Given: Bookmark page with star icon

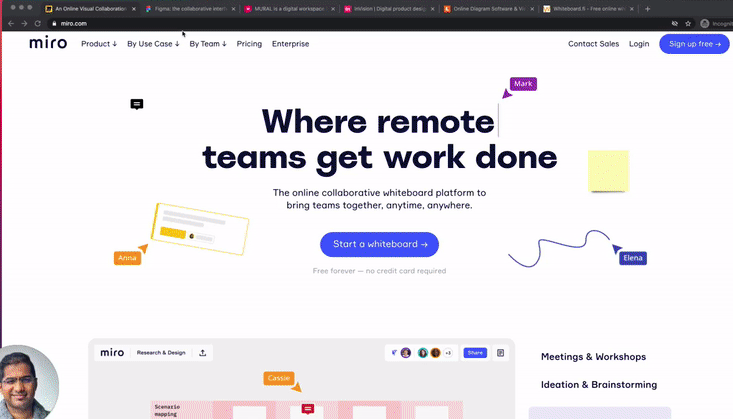Looking at the screenshot, I should coord(688,23).
